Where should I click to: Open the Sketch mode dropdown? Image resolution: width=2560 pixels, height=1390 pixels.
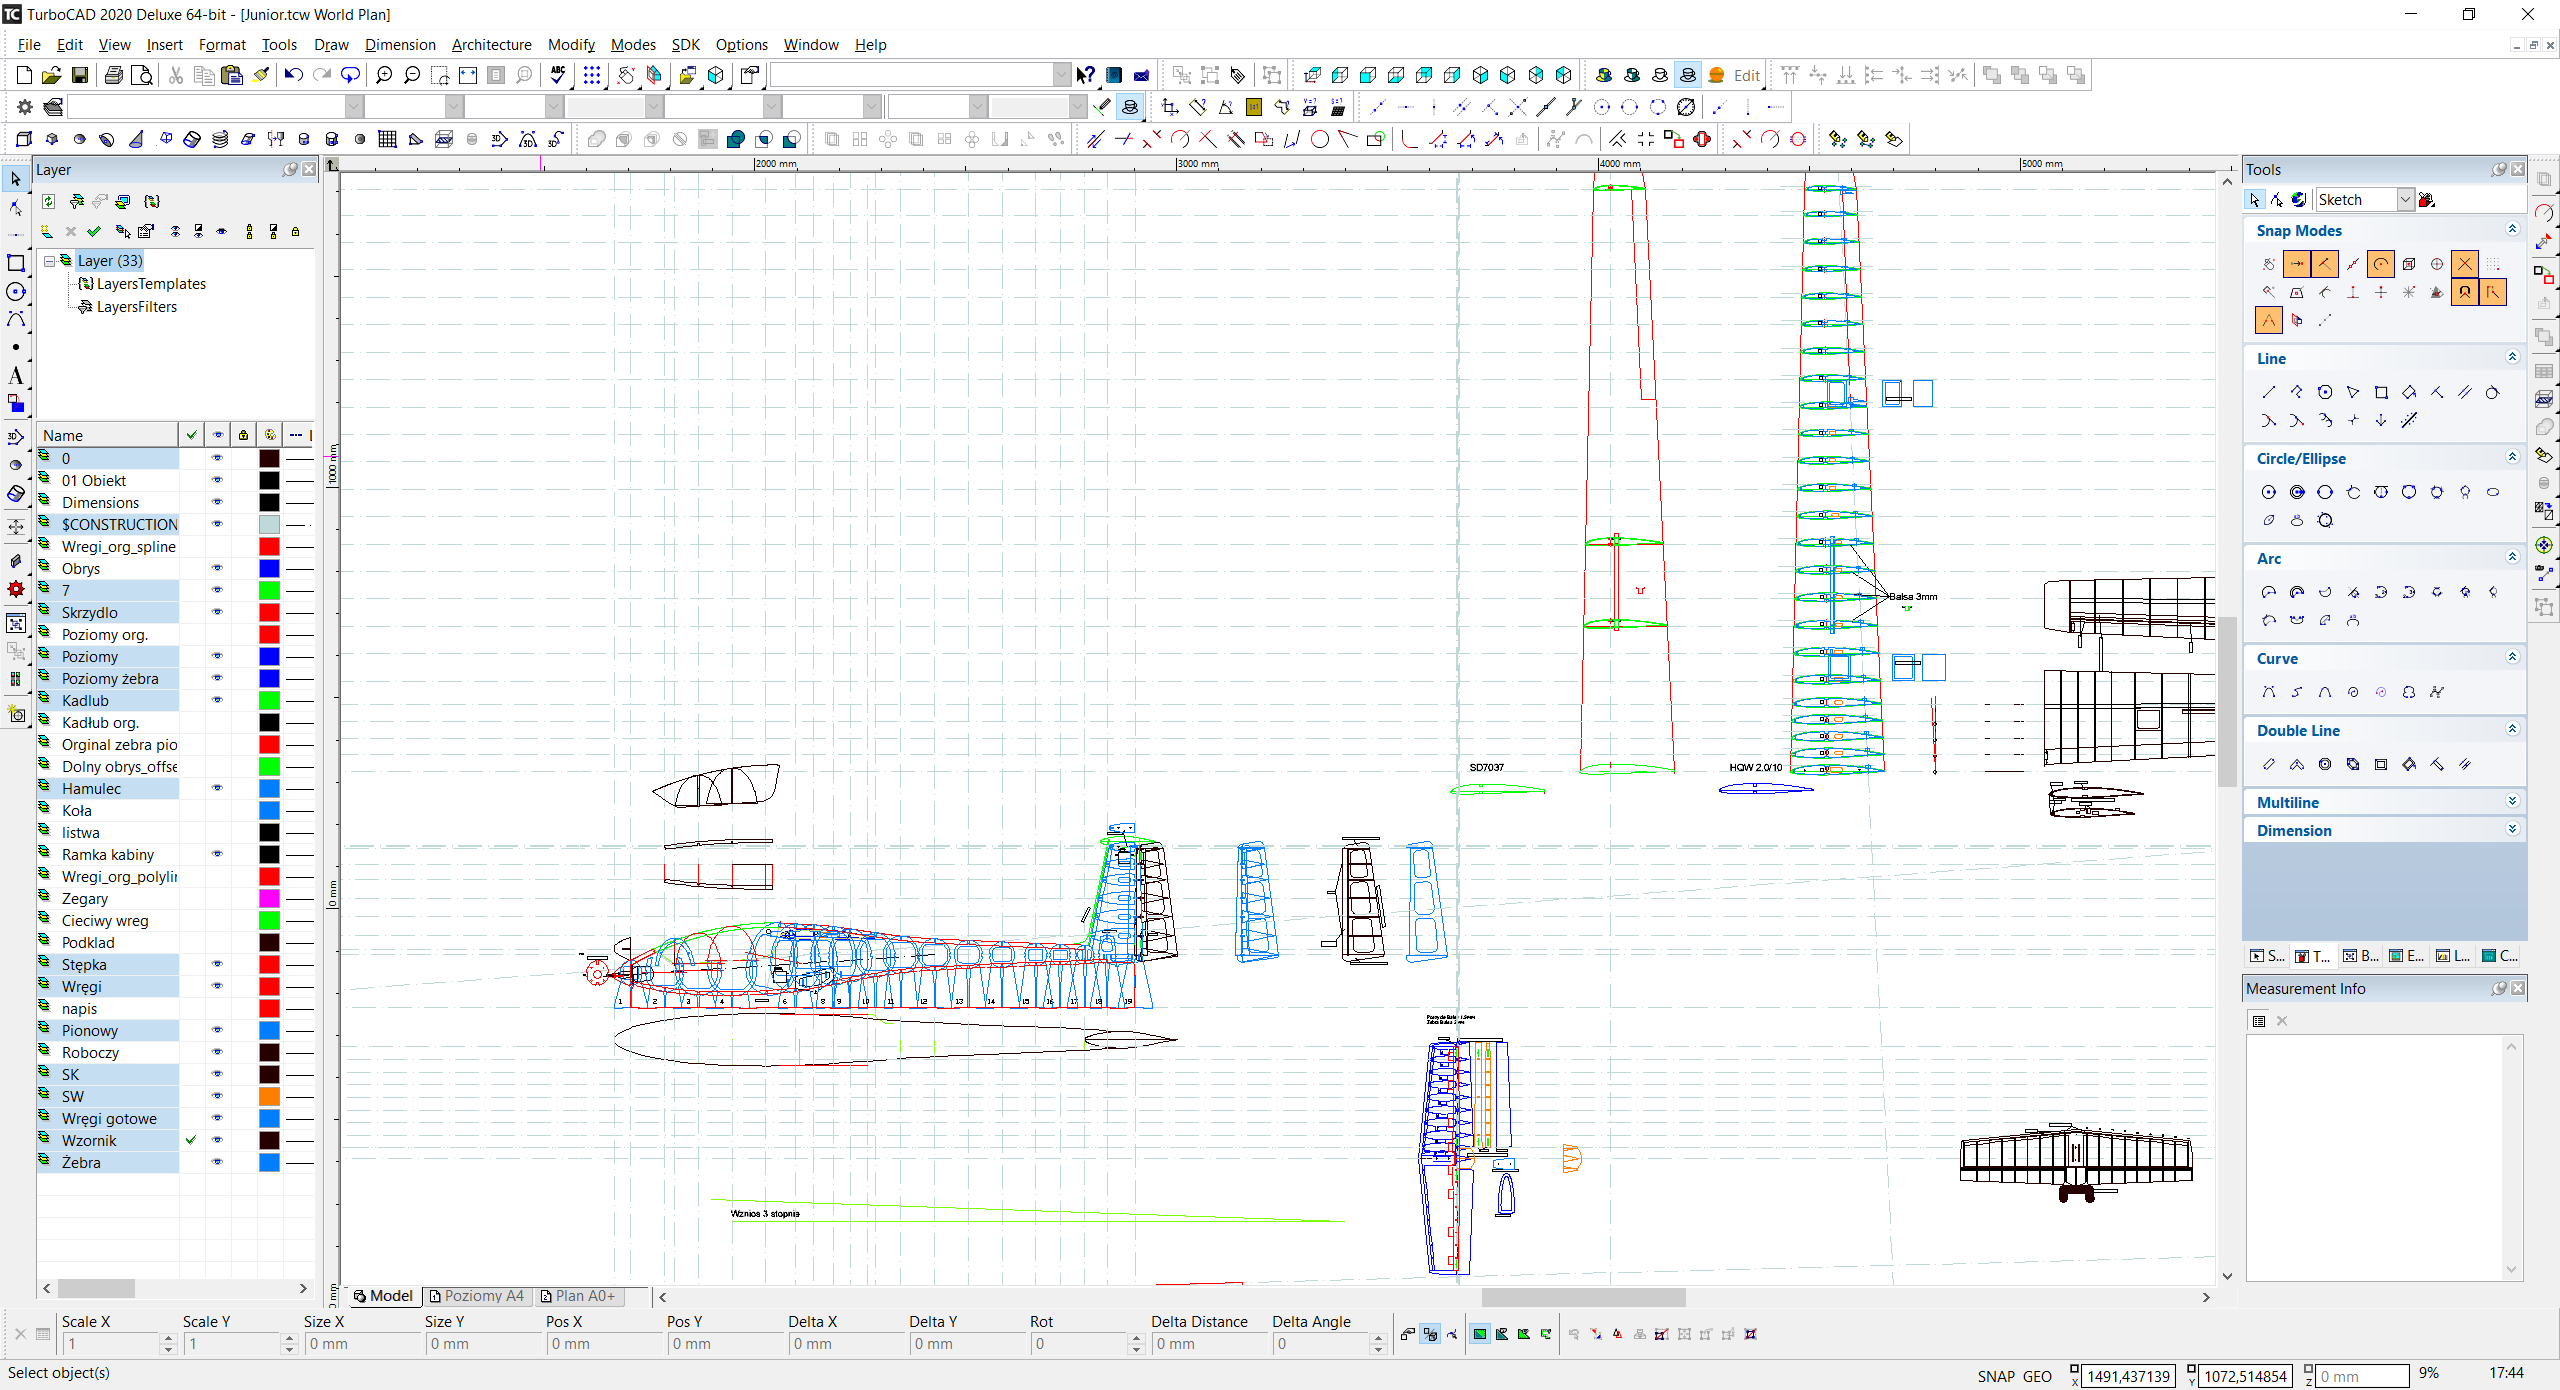[2405, 200]
